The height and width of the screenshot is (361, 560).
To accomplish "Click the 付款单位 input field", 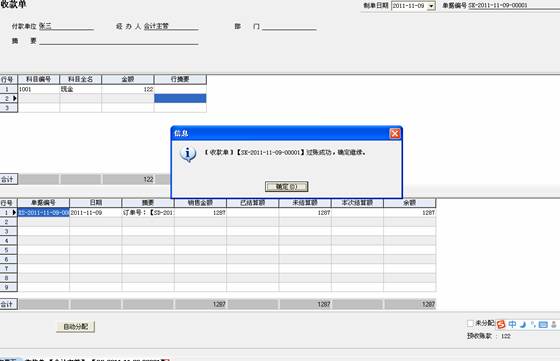I will (66, 26).
